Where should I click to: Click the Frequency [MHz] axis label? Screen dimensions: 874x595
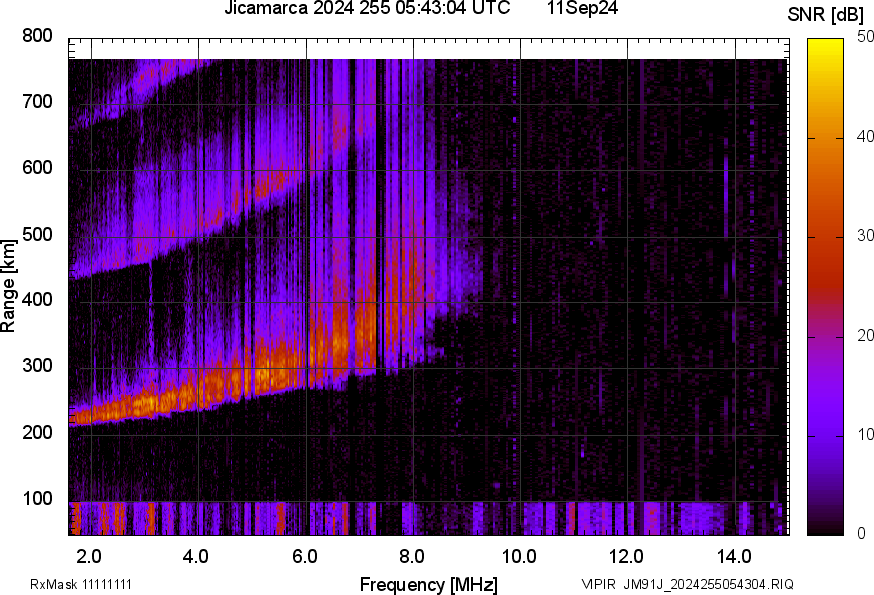coord(428,584)
